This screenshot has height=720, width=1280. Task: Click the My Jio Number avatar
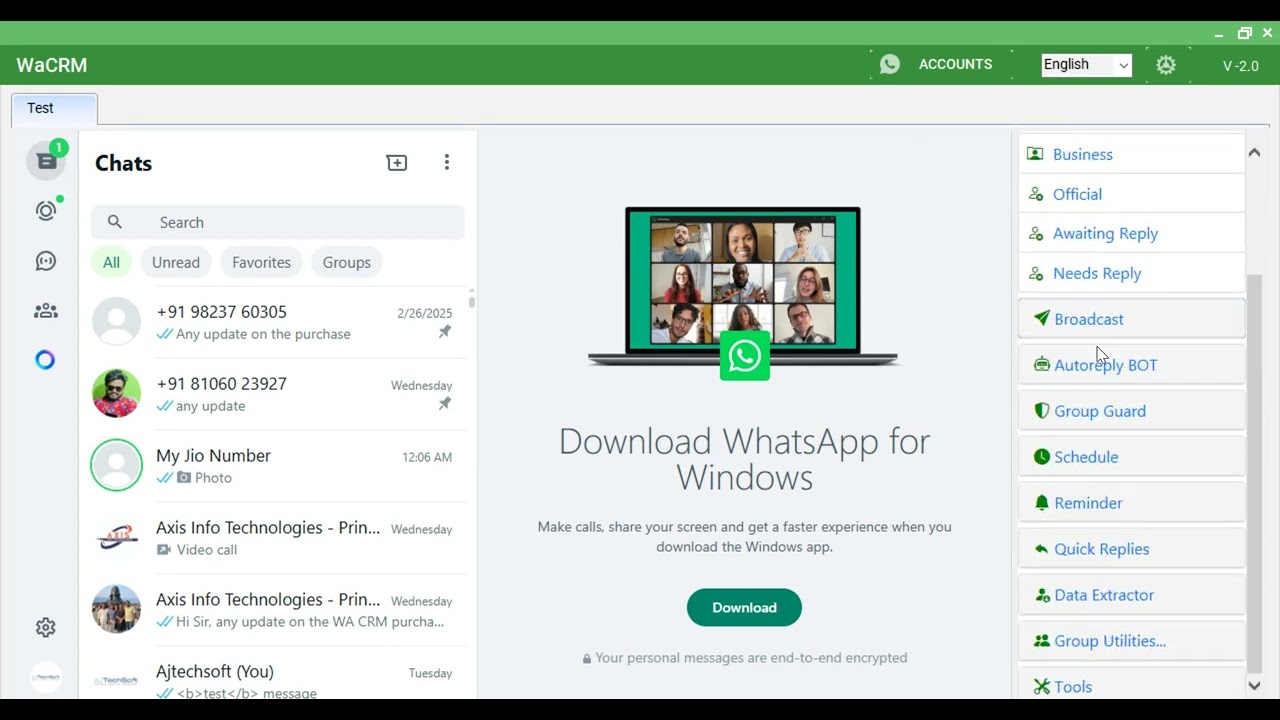click(x=117, y=465)
